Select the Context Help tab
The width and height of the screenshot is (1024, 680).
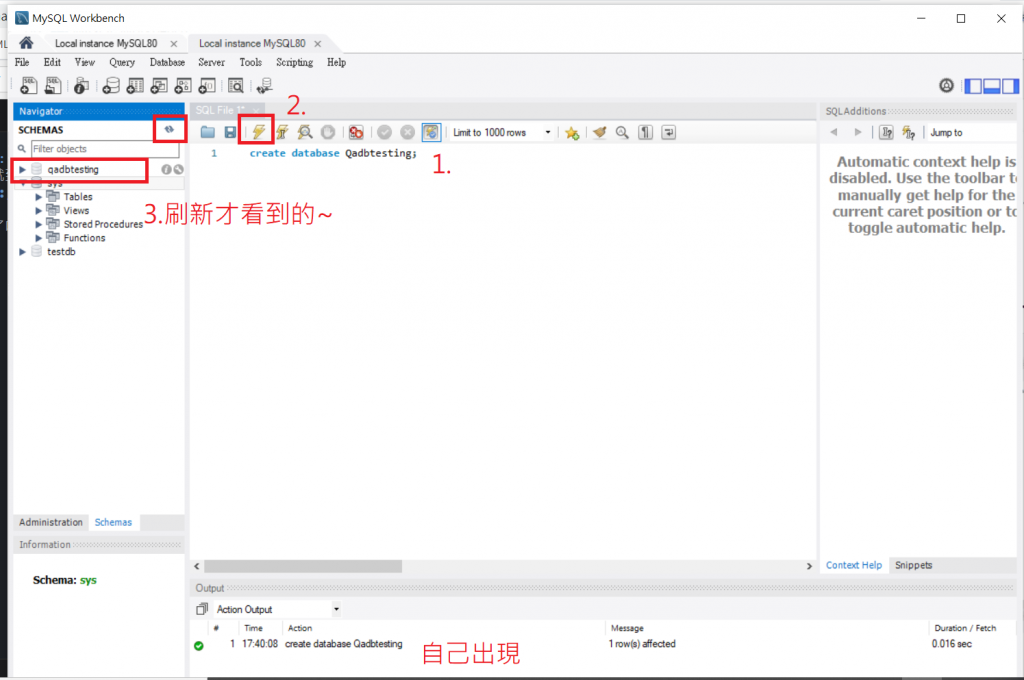coord(854,566)
